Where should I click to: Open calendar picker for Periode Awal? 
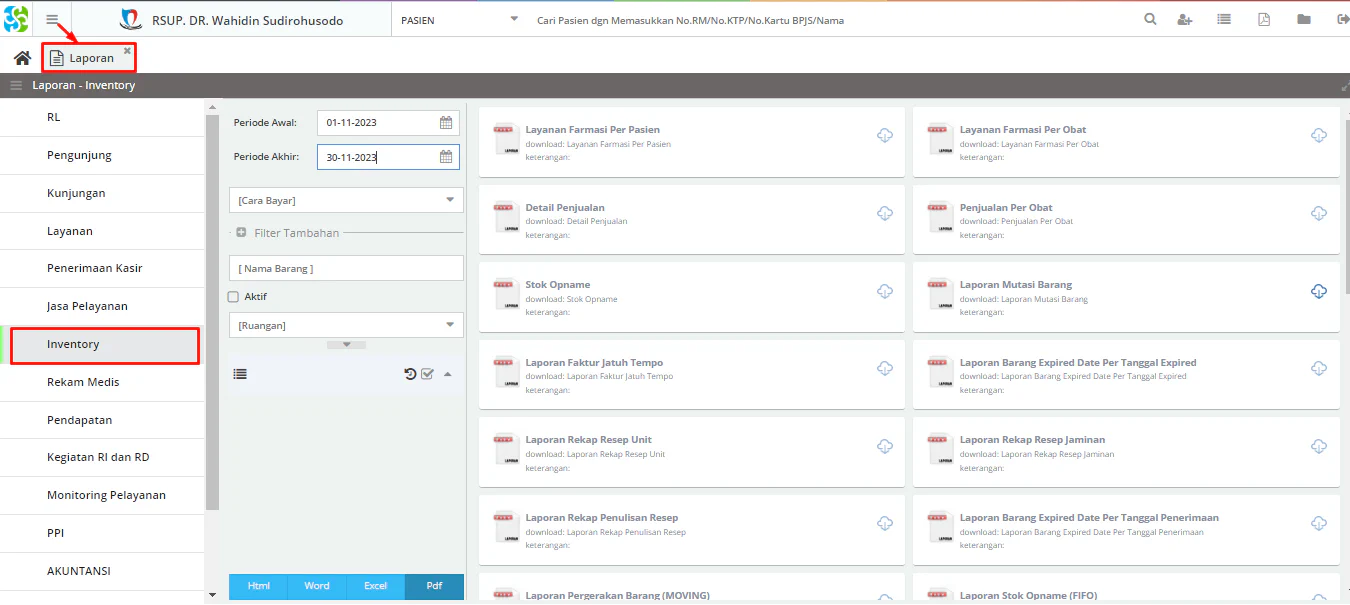446,123
